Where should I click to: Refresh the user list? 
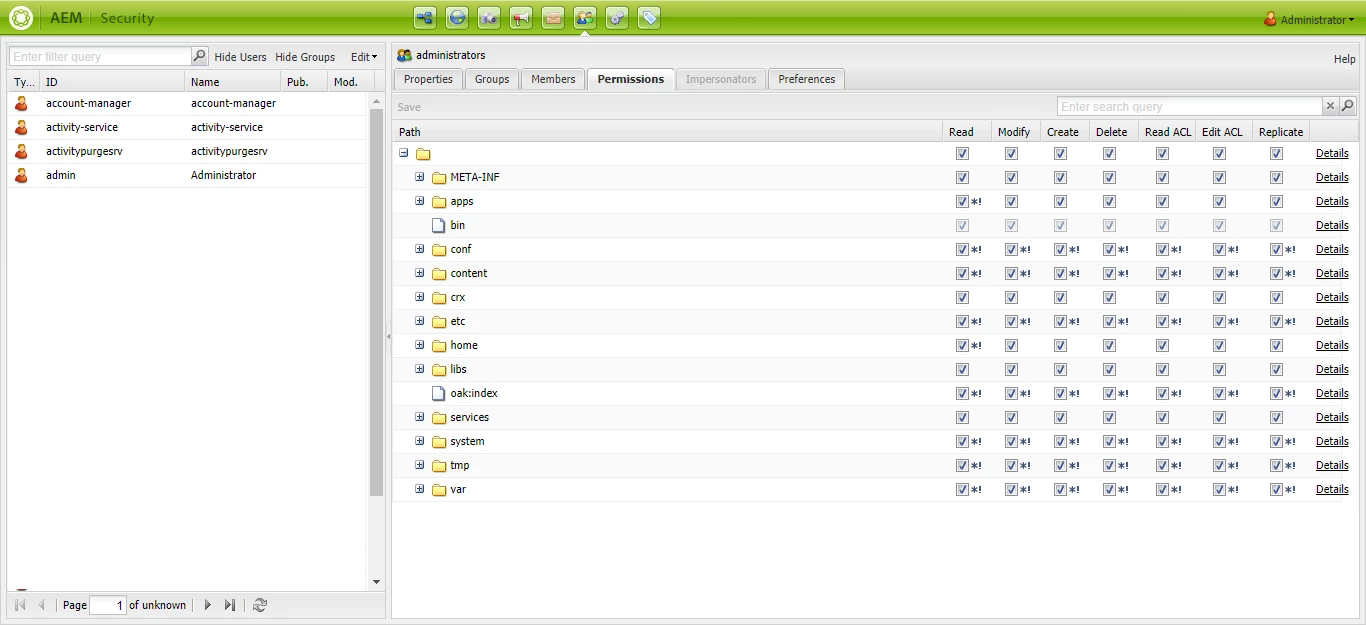(x=260, y=605)
